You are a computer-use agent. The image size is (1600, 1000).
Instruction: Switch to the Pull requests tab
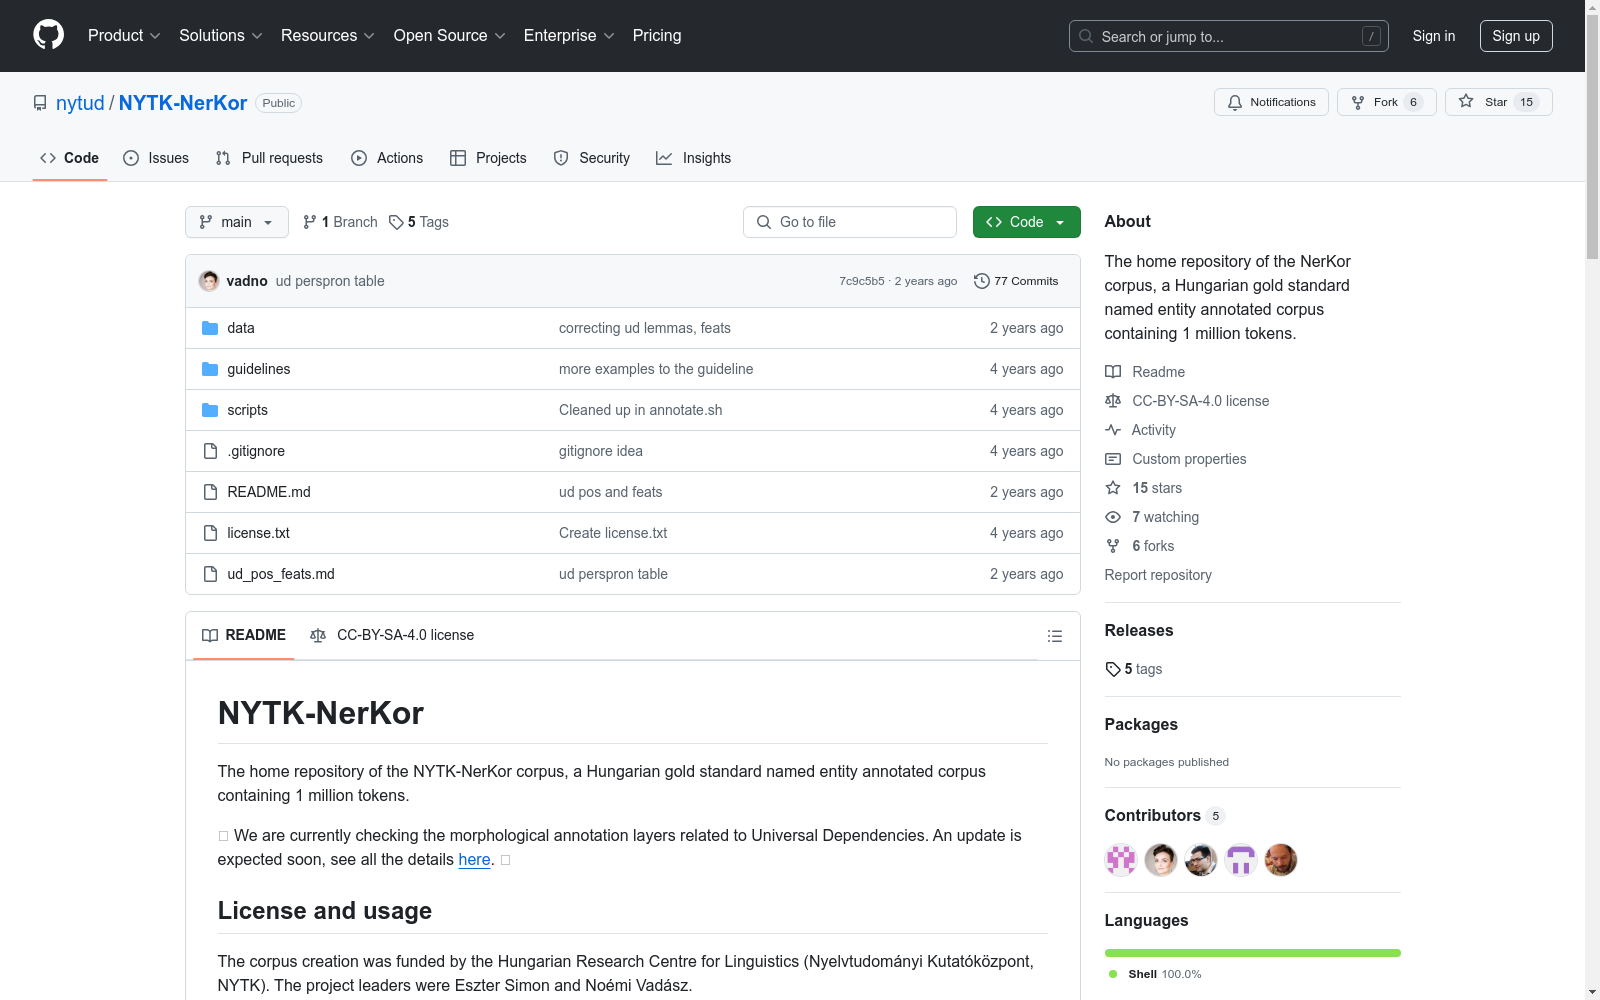click(269, 158)
